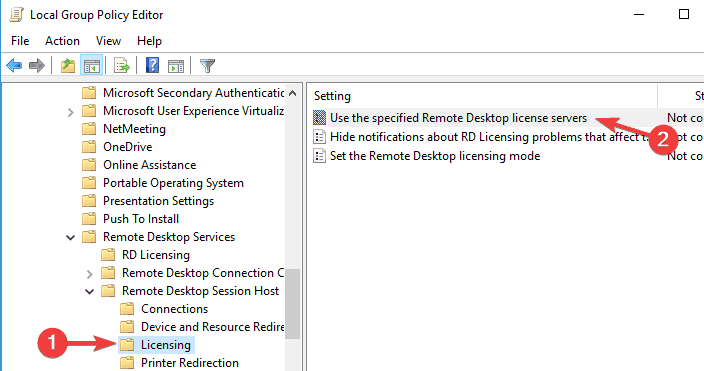The height and width of the screenshot is (371, 704).
Task: Click folder icon next to Online Assistance
Action: tap(89, 165)
